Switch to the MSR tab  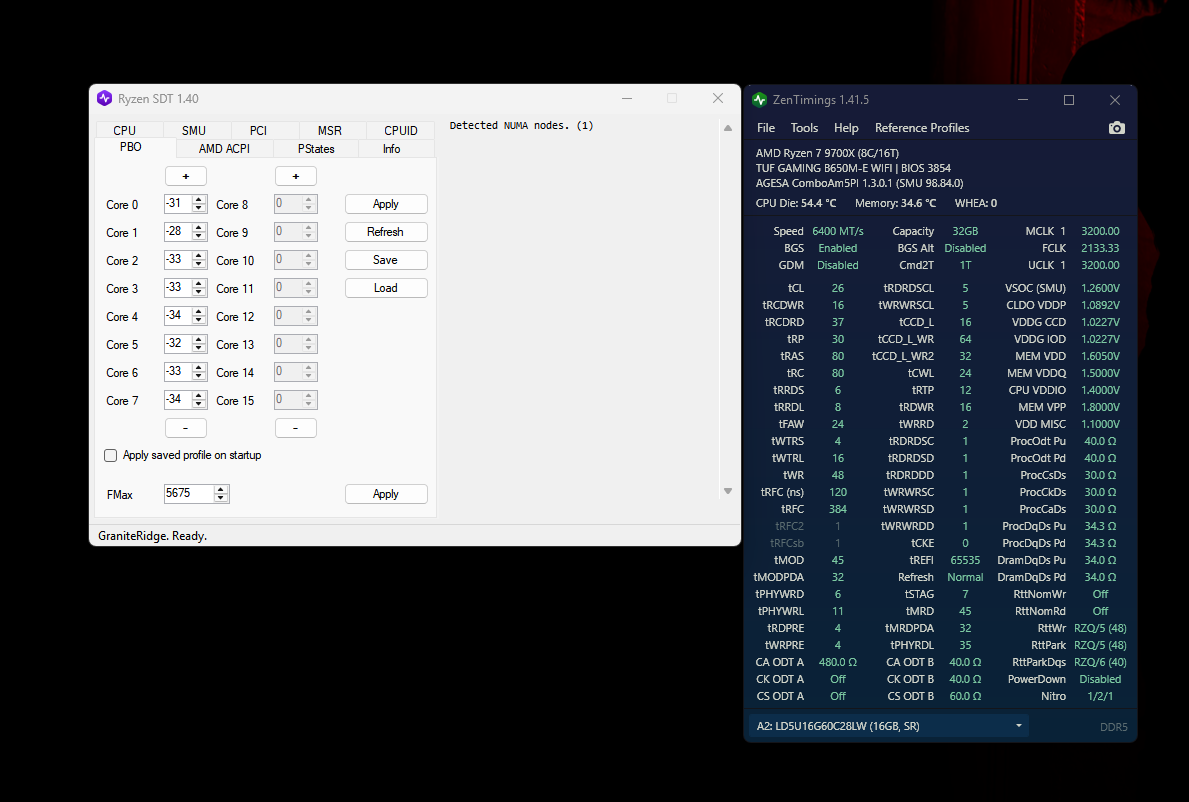[330, 130]
